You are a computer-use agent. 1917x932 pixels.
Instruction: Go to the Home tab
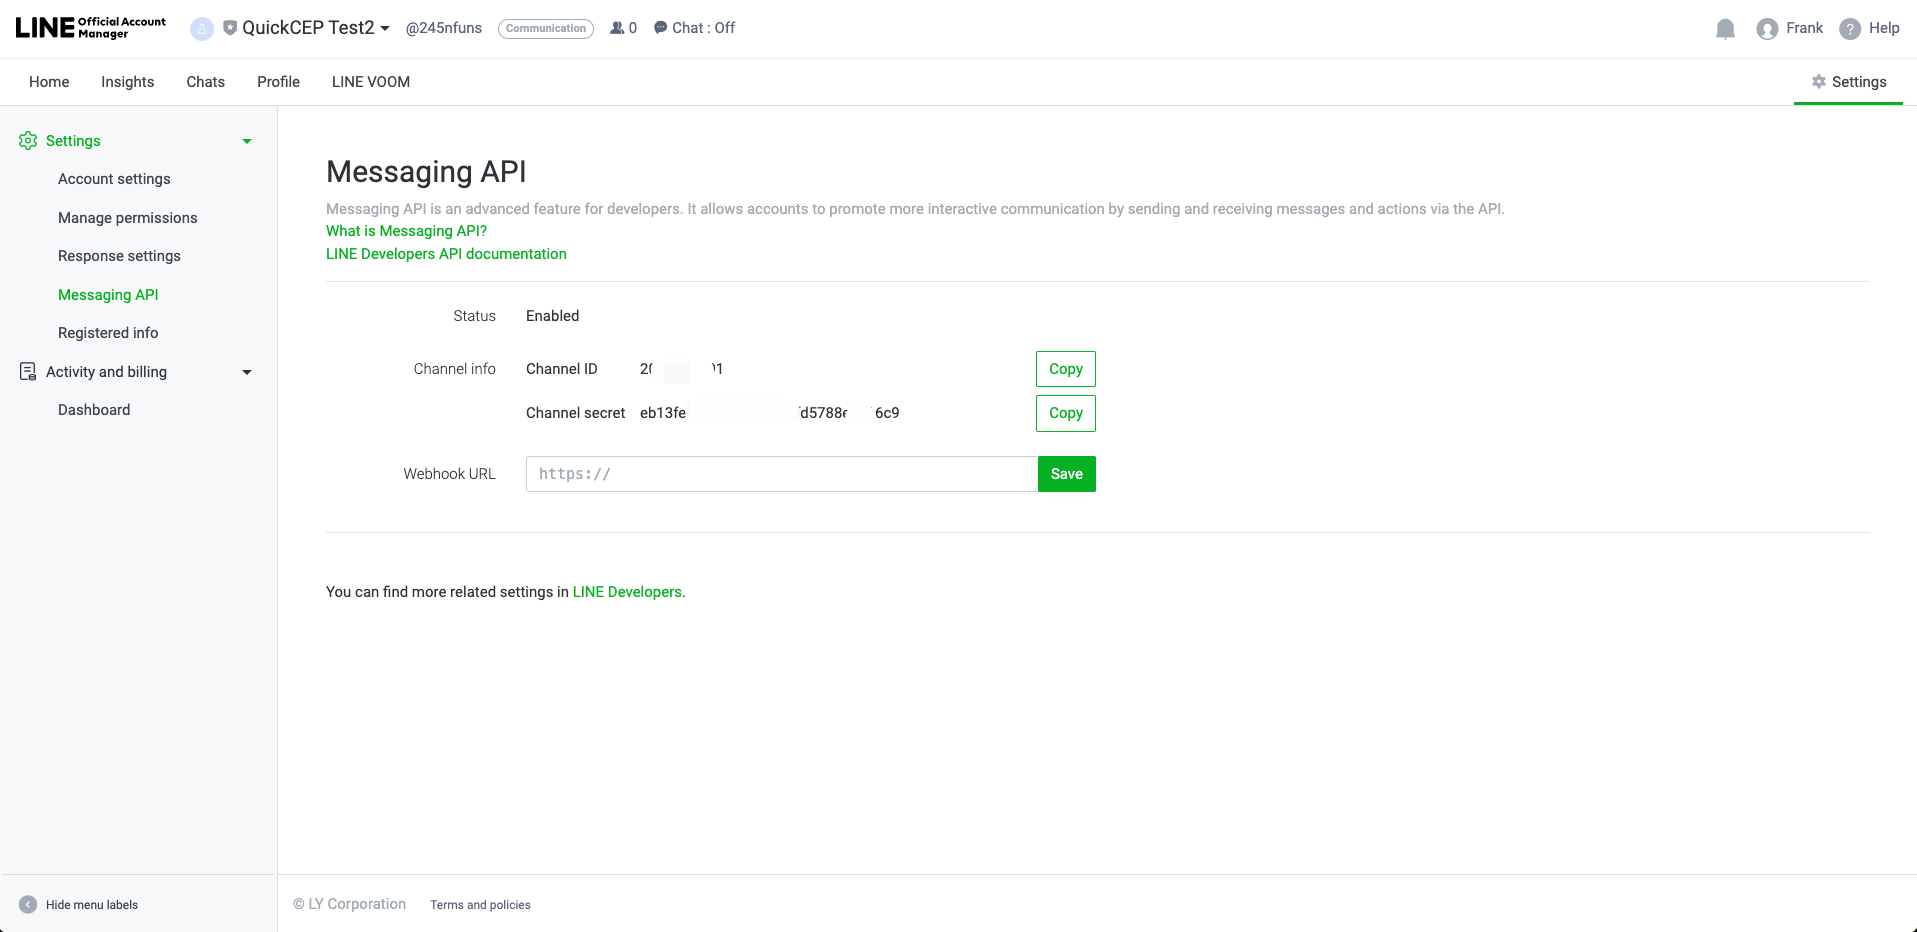pyautogui.click(x=49, y=82)
